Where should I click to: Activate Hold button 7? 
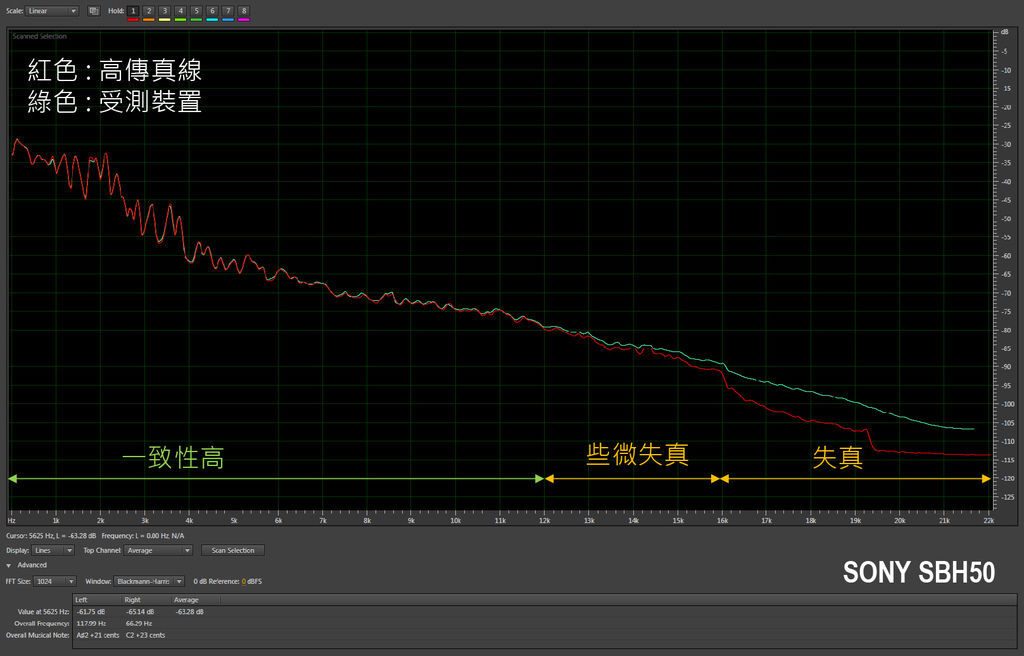pos(228,11)
